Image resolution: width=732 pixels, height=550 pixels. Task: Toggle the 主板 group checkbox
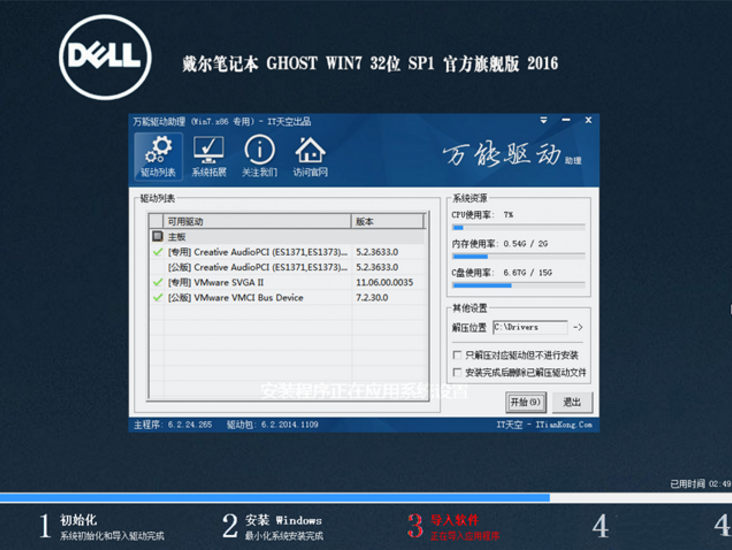tap(157, 236)
